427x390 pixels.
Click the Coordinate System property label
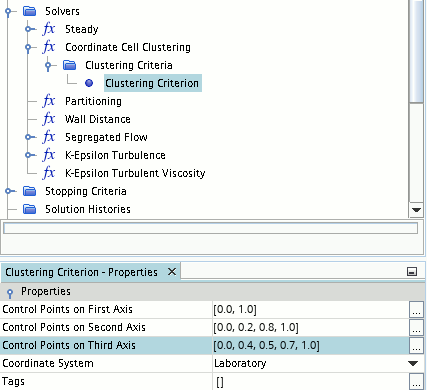pyautogui.click(x=48, y=363)
